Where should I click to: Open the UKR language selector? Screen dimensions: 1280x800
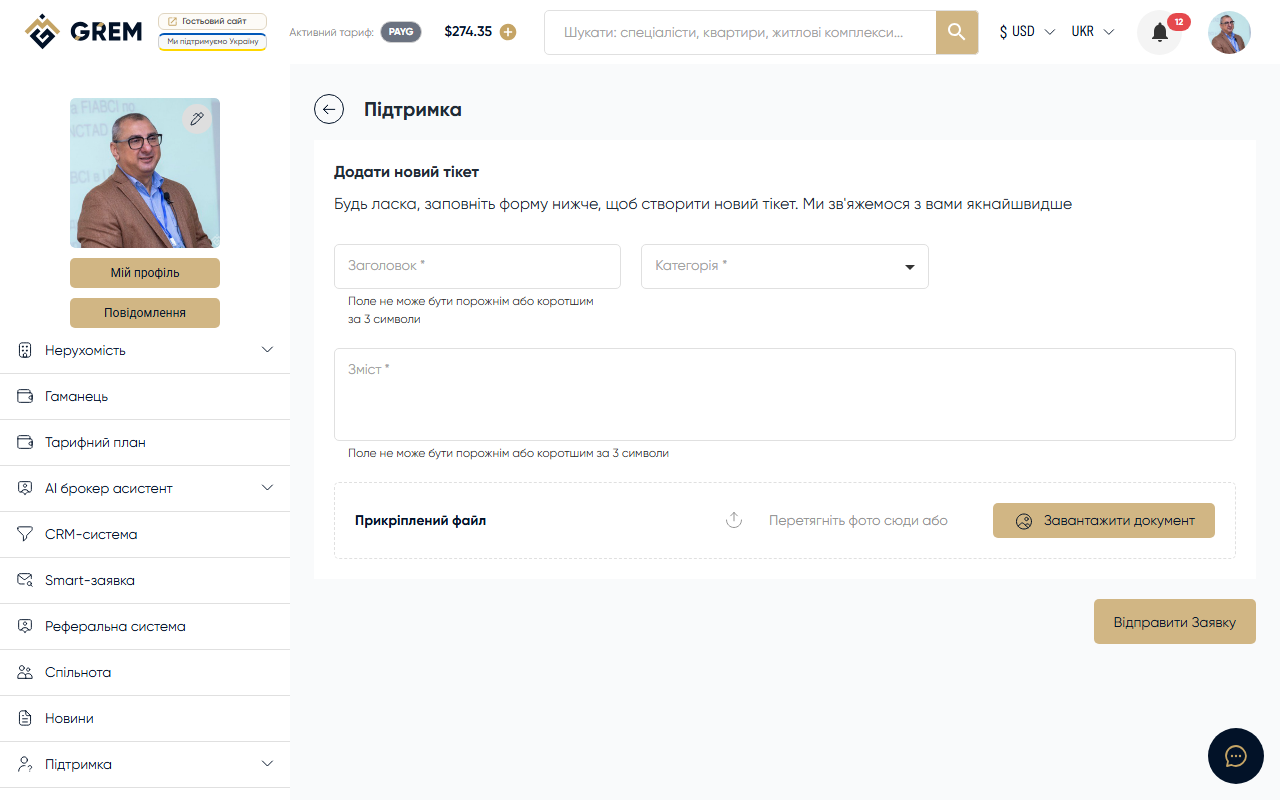[x=1092, y=32]
